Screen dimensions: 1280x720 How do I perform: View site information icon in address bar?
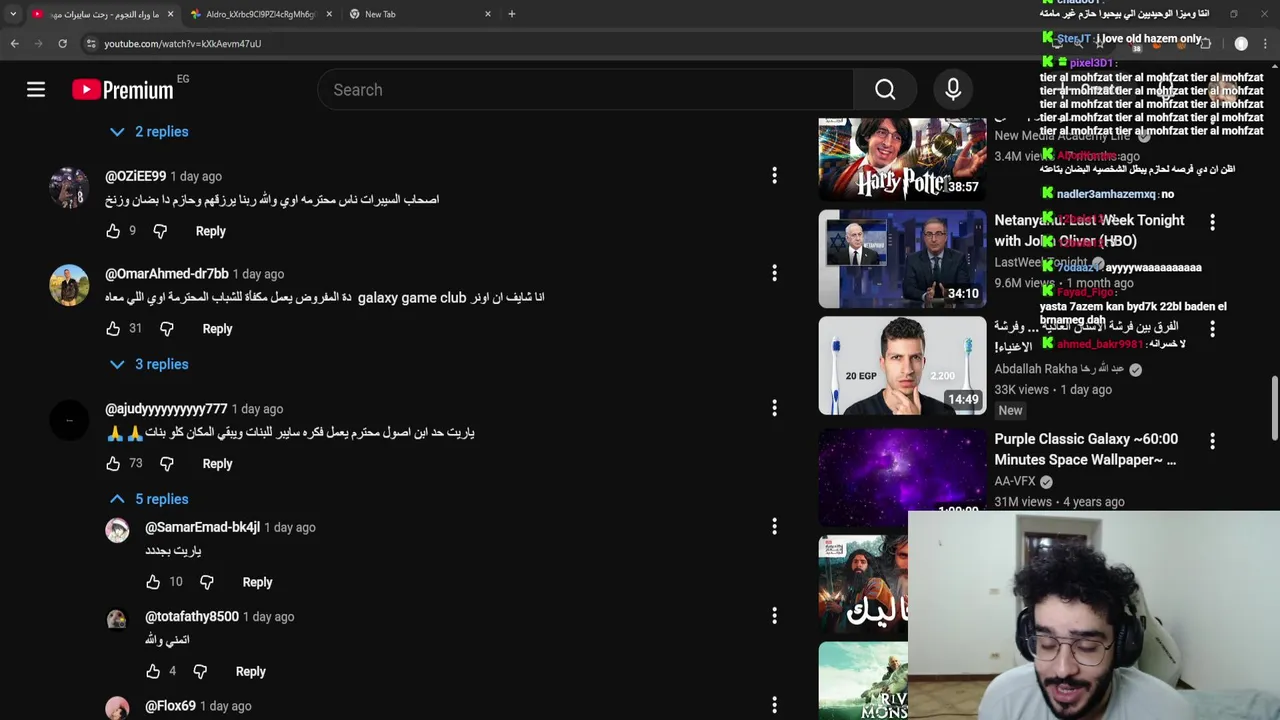pos(91,44)
